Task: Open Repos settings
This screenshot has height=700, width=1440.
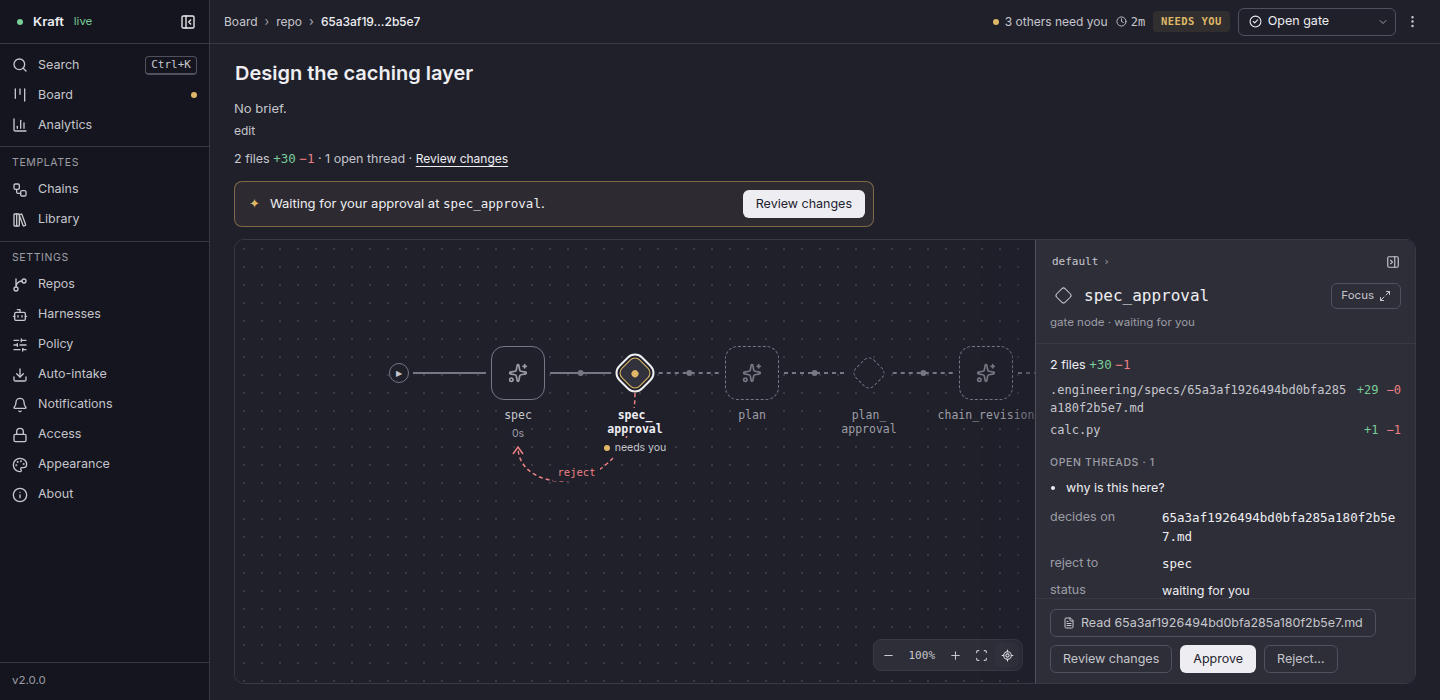Action: (104, 284)
